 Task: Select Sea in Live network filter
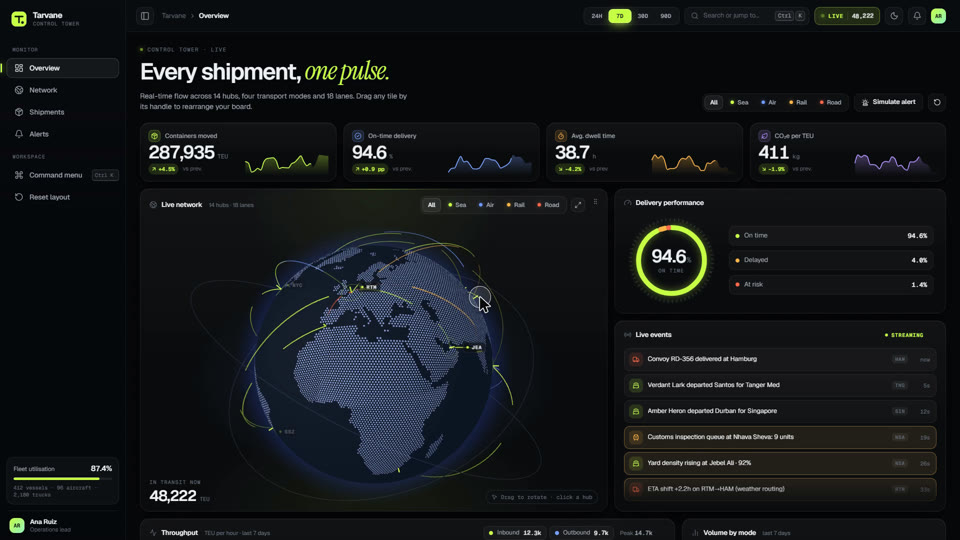[457, 205]
